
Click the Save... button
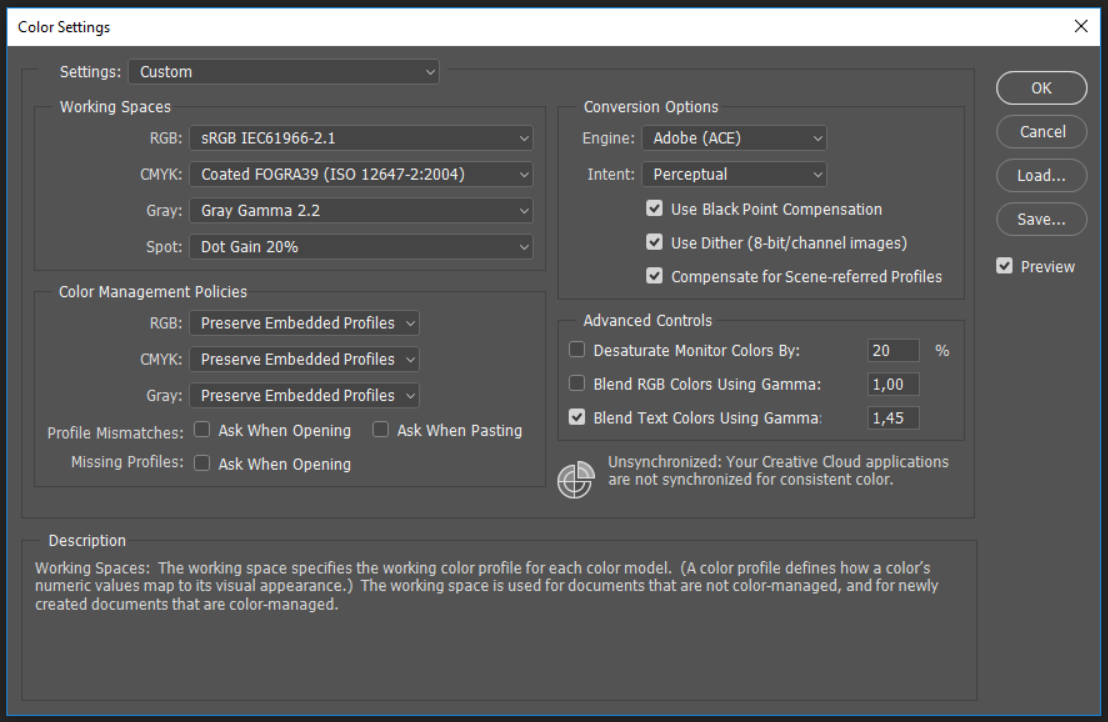click(1042, 220)
